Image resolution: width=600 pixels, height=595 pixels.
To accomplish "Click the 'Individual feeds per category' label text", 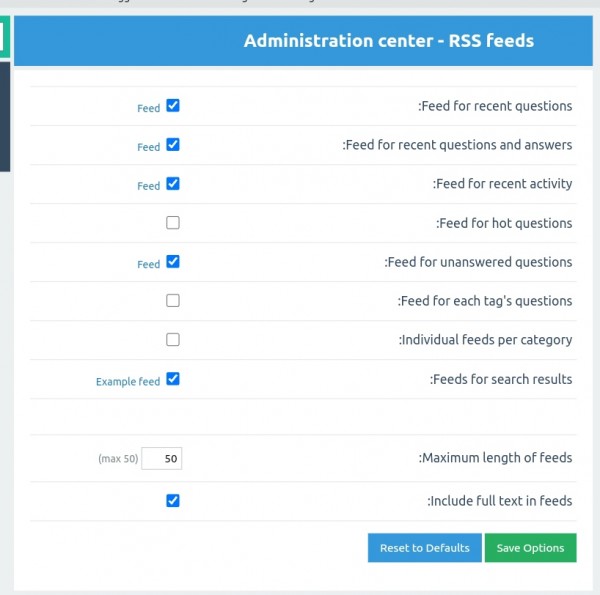I will point(485,340).
